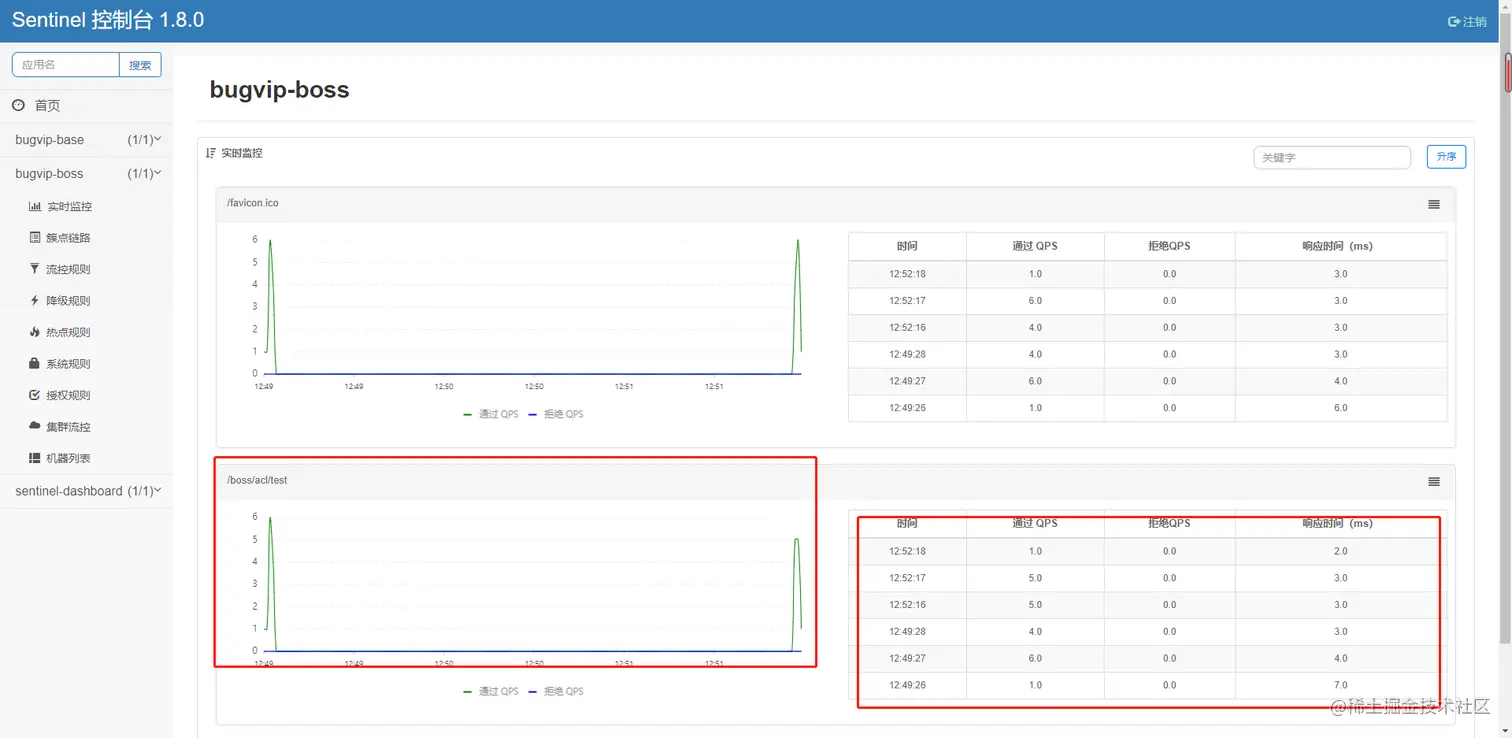The image size is (1512, 738).
Task: Click the 升序 sort button
Action: [x=1446, y=156]
